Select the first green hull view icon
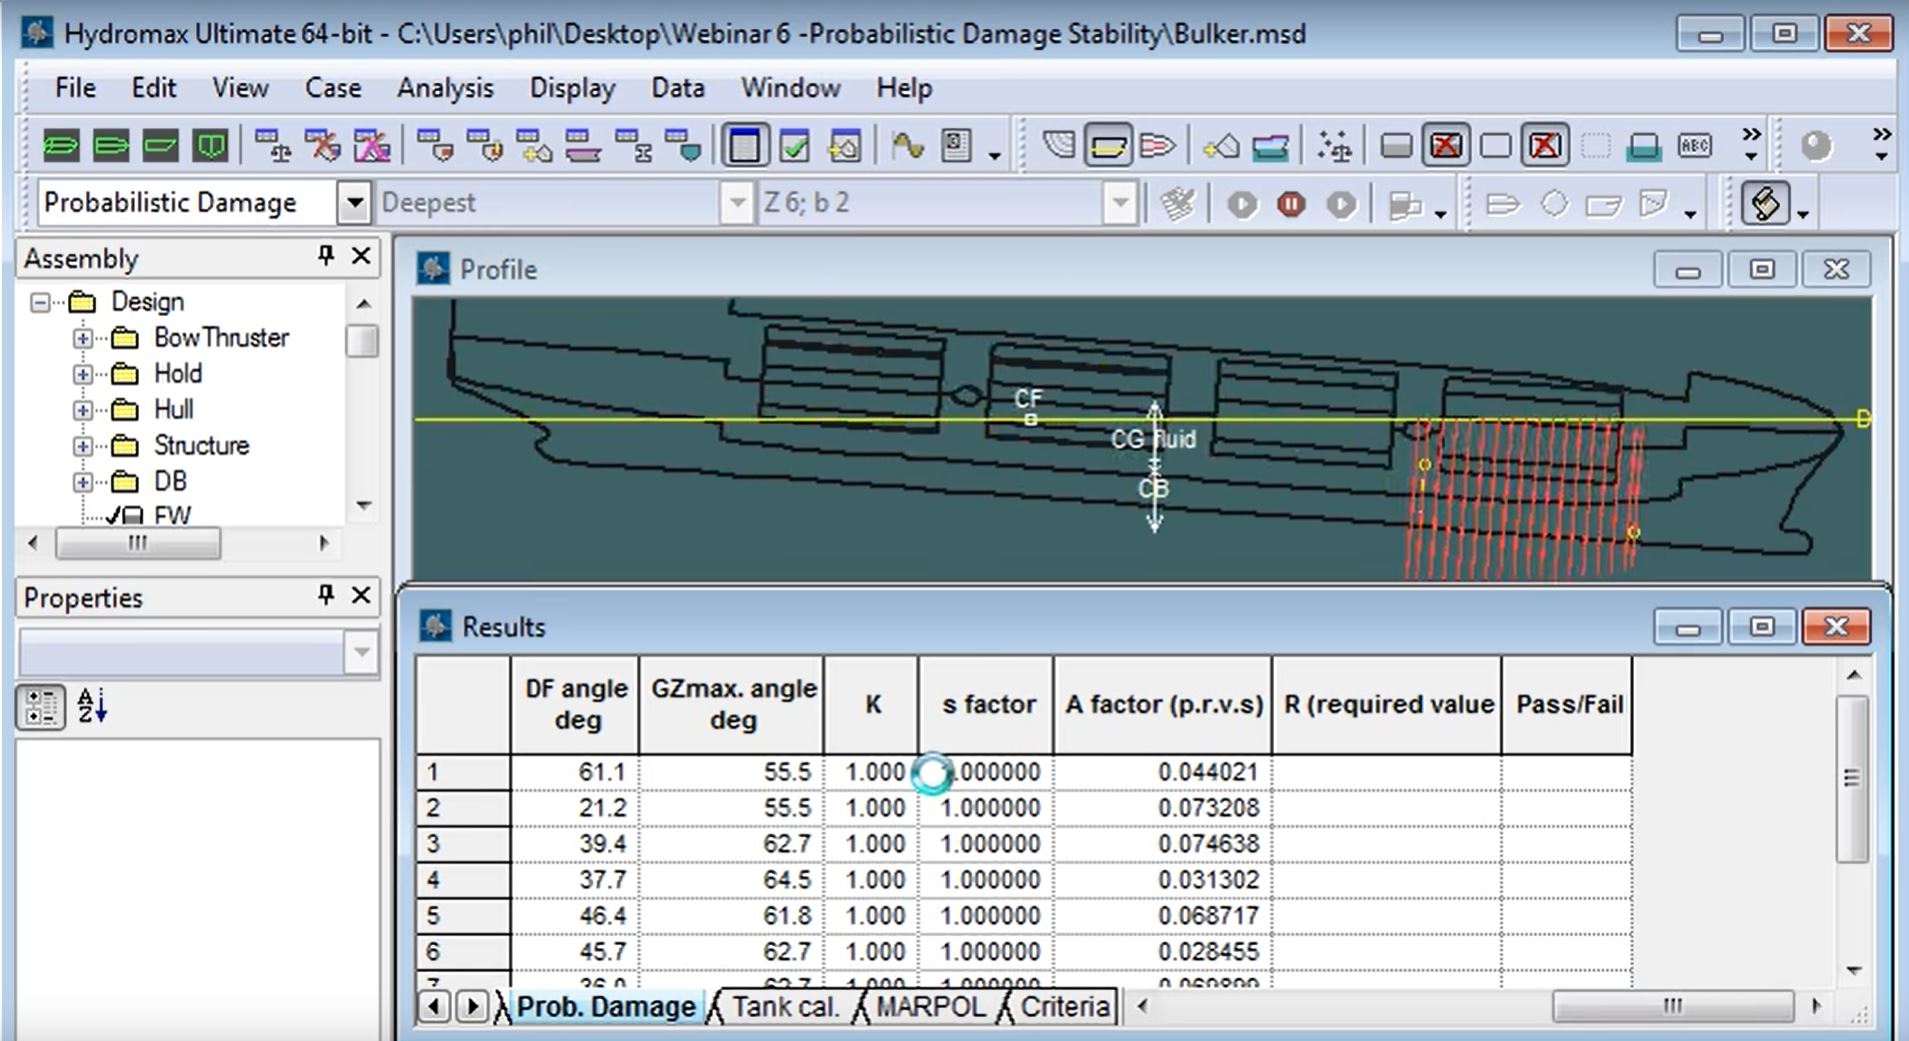This screenshot has width=1909, height=1041. [61, 147]
